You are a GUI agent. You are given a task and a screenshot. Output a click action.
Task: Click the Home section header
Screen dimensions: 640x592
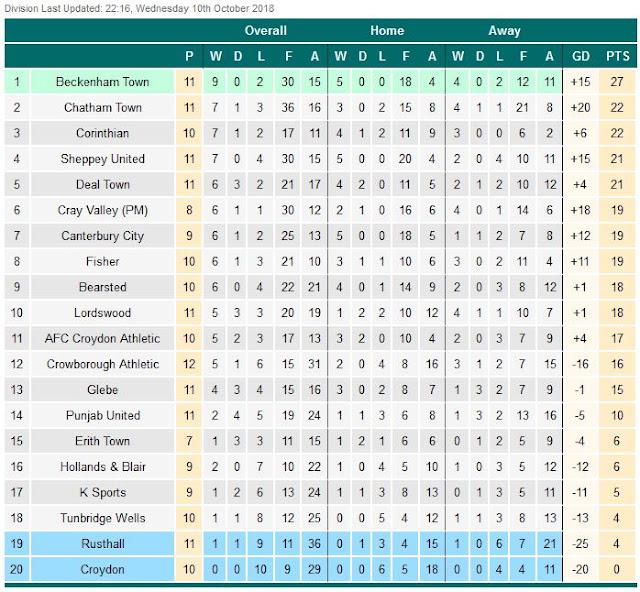pos(387,31)
